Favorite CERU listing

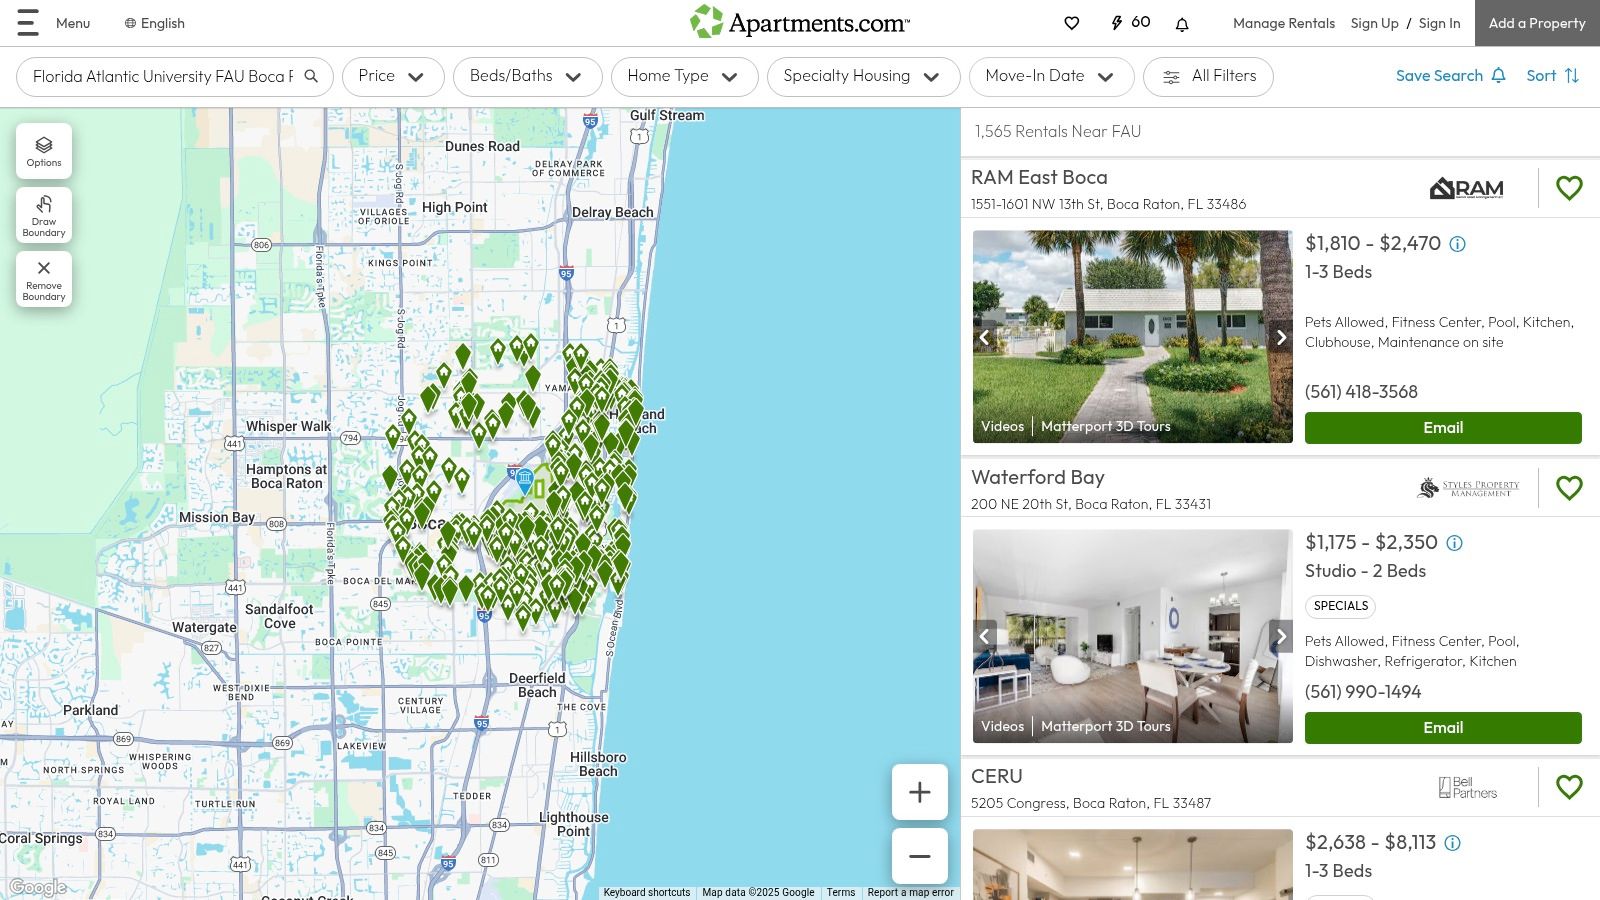(1569, 787)
